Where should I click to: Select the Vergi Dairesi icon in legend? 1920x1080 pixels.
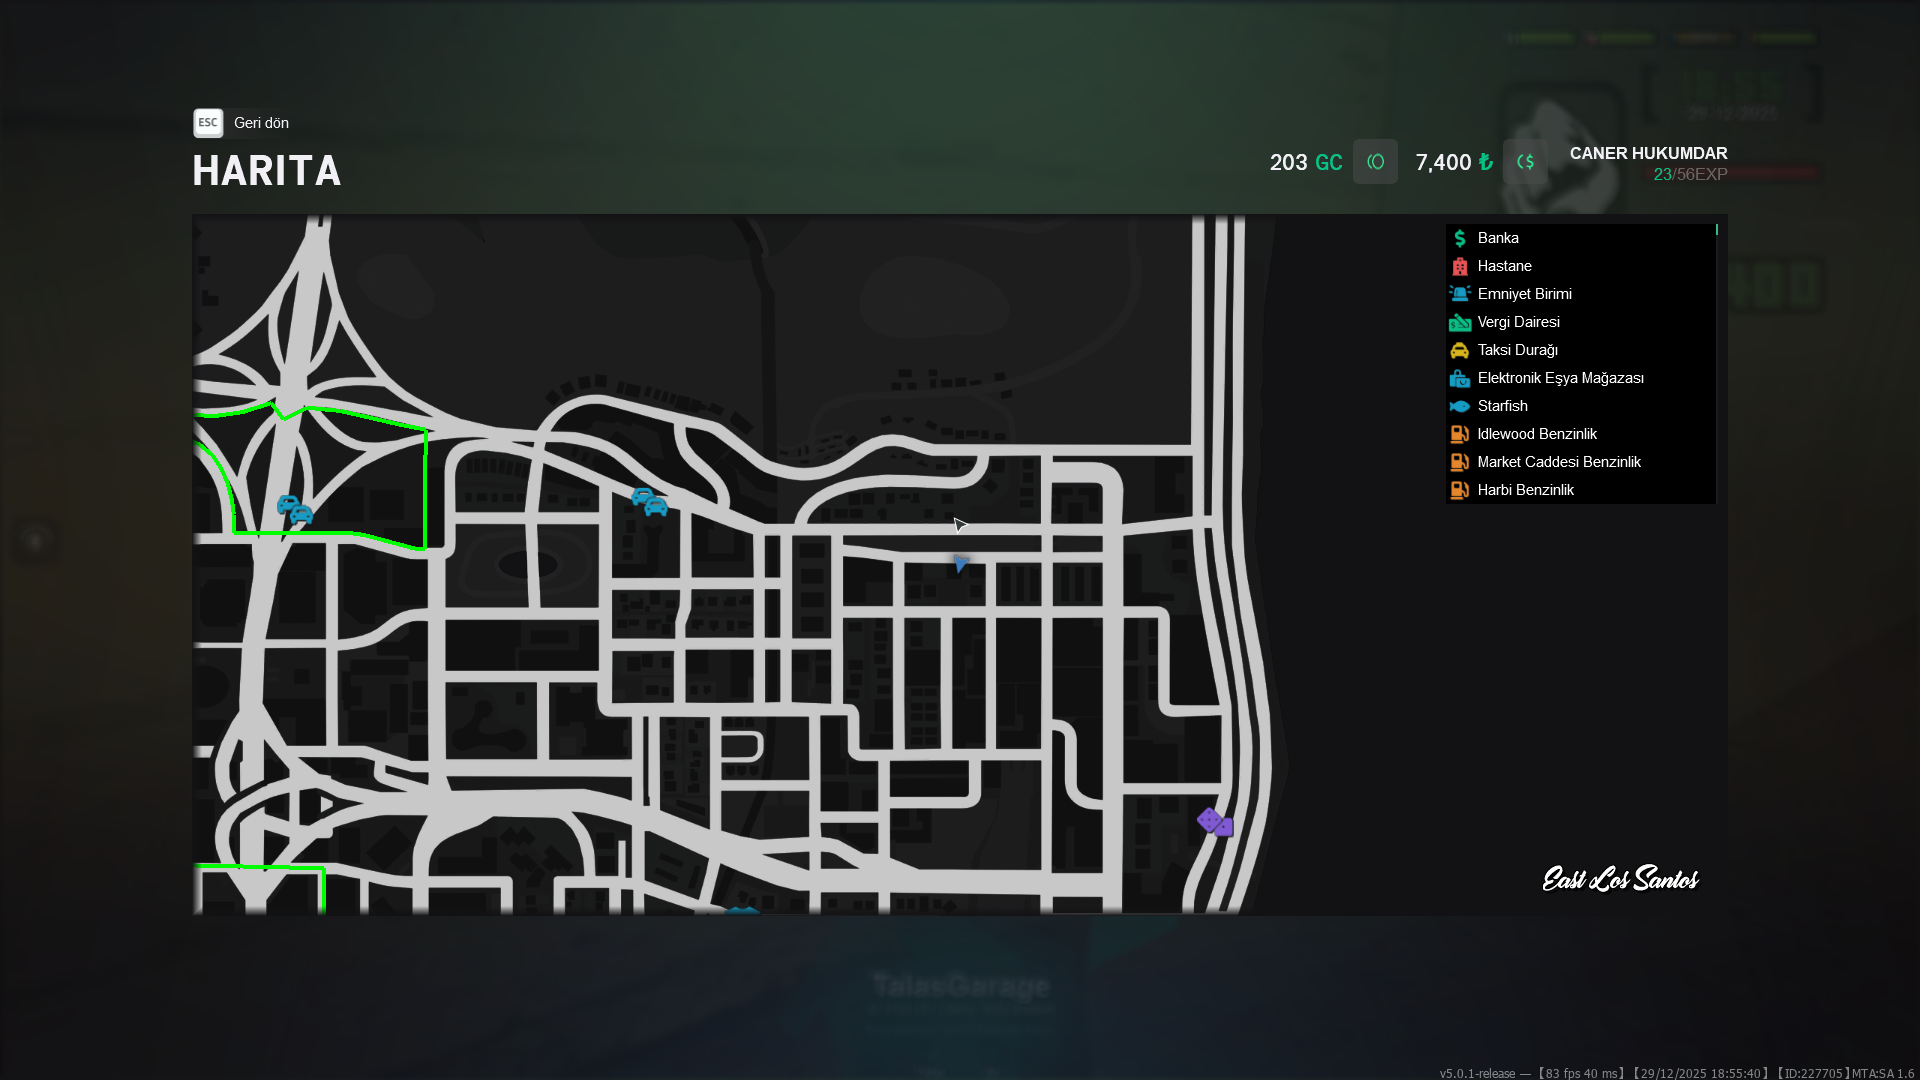click(x=1460, y=322)
